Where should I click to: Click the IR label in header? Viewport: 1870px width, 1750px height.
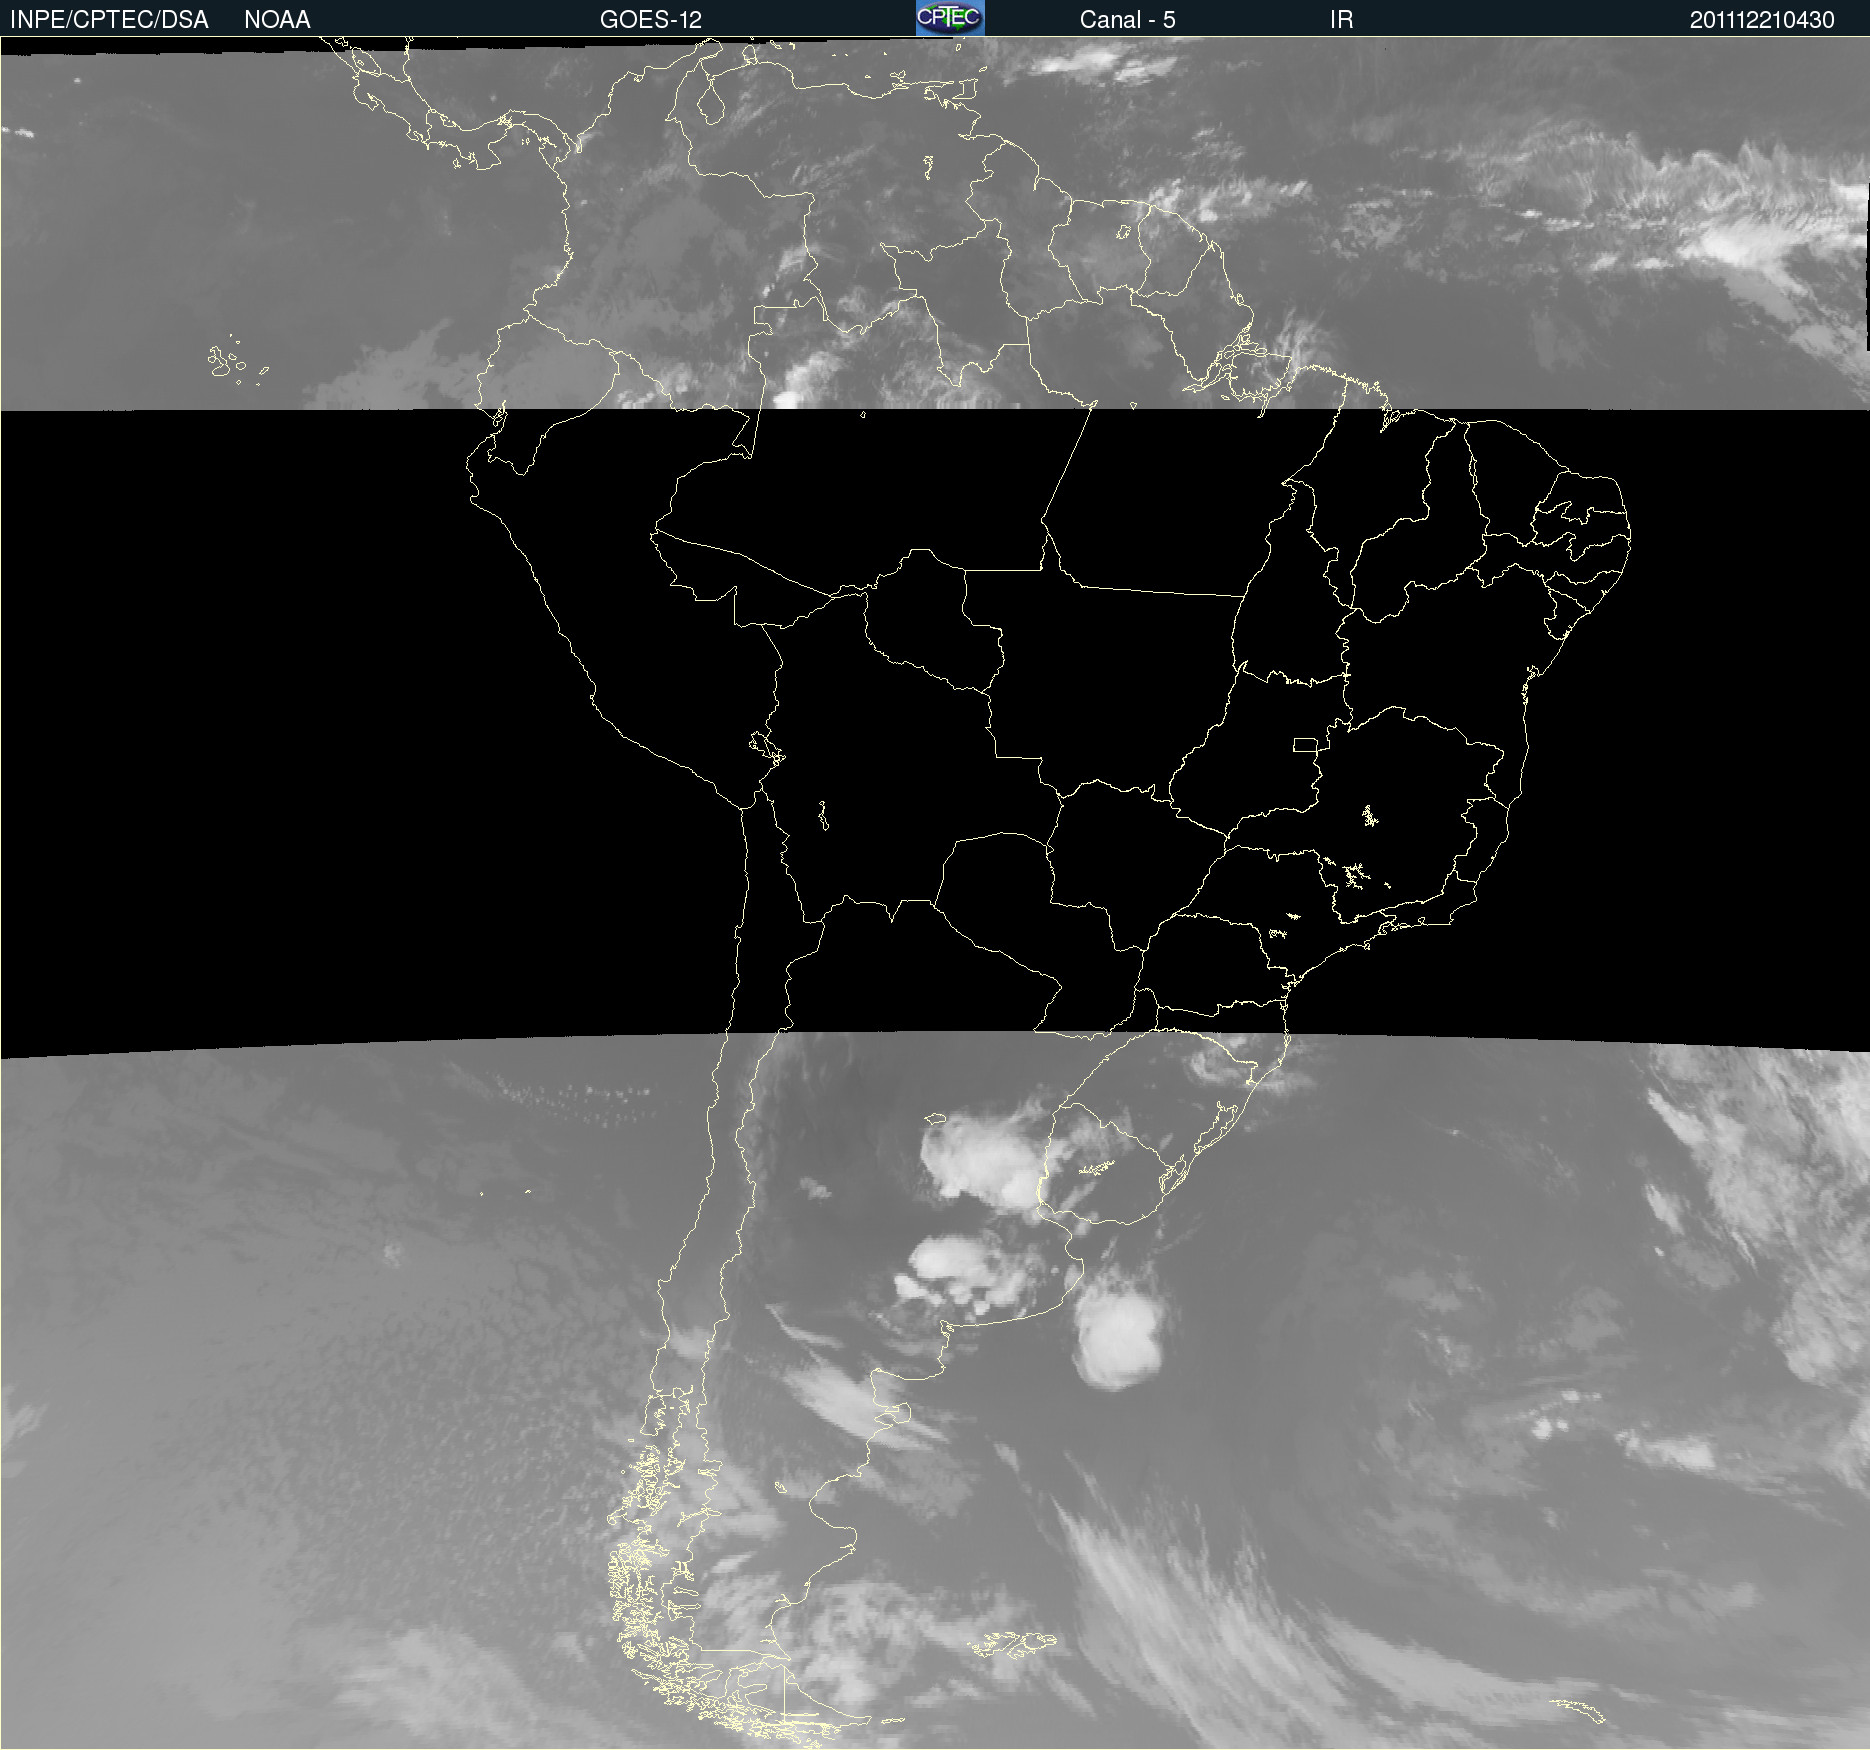click(1341, 20)
